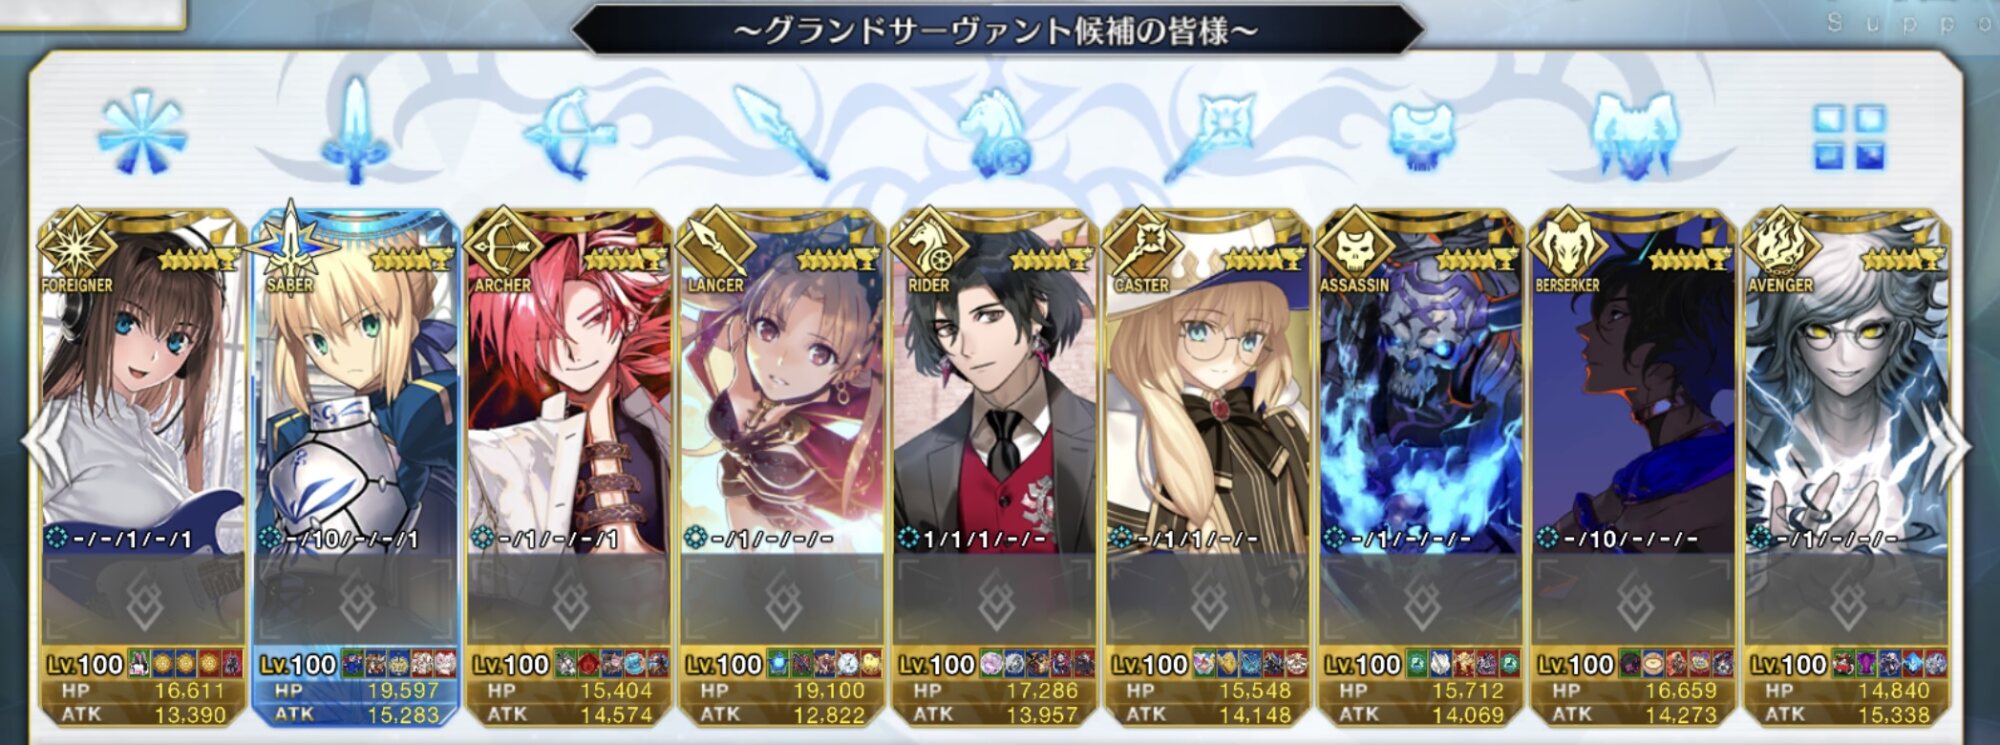This screenshot has width=2000, height=745.
Task: Select the Rider class horse icon
Action: (994, 133)
